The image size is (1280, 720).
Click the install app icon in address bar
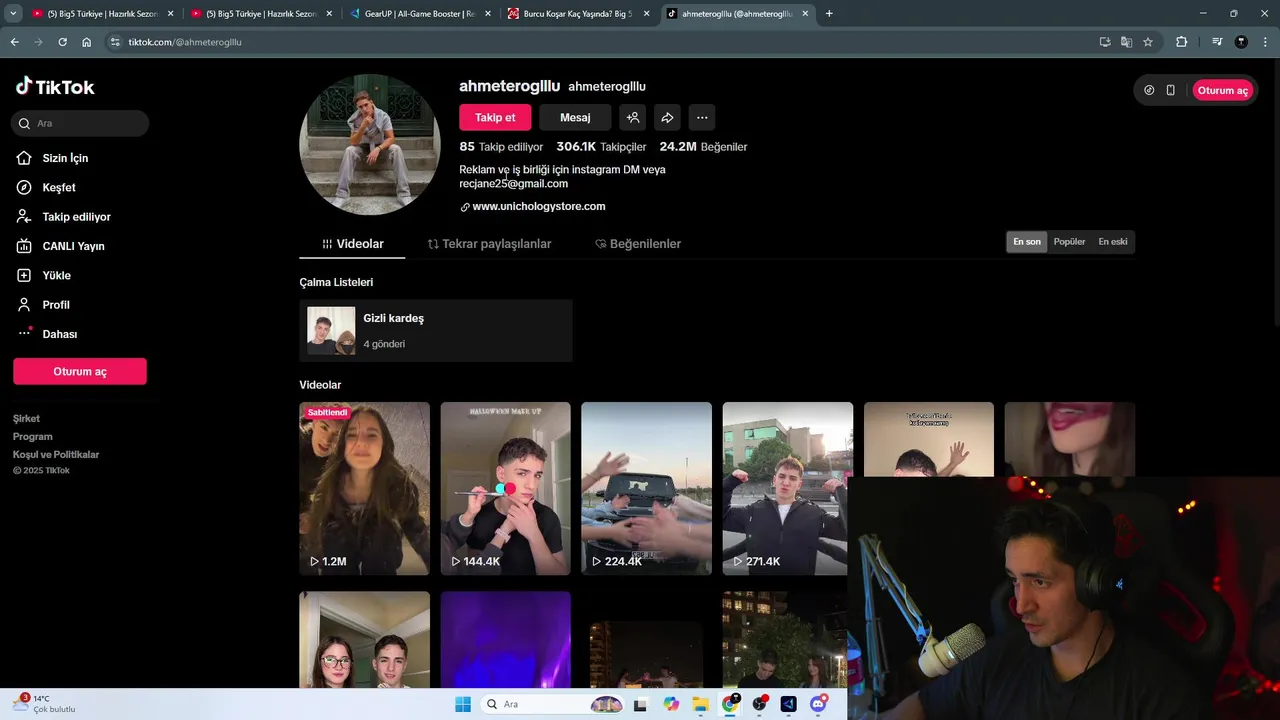(x=1105, y=42)
